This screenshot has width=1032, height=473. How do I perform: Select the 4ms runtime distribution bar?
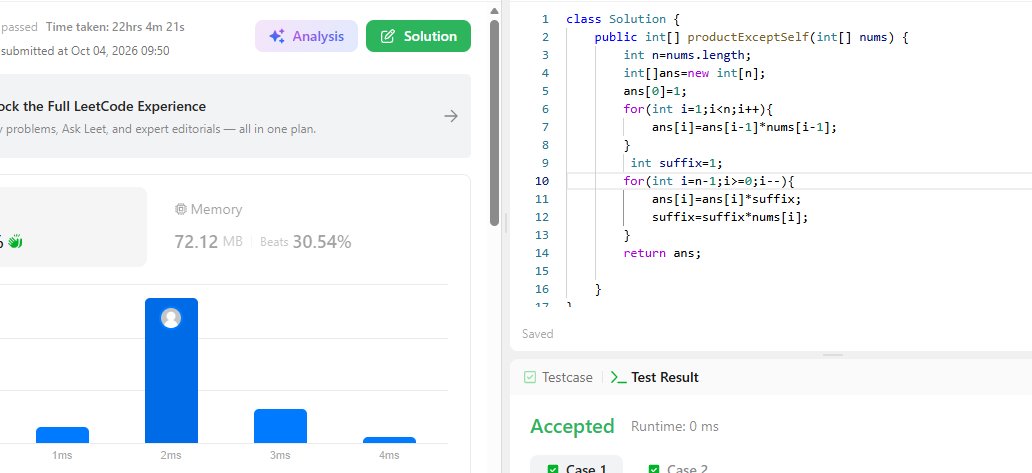(389, 440)
